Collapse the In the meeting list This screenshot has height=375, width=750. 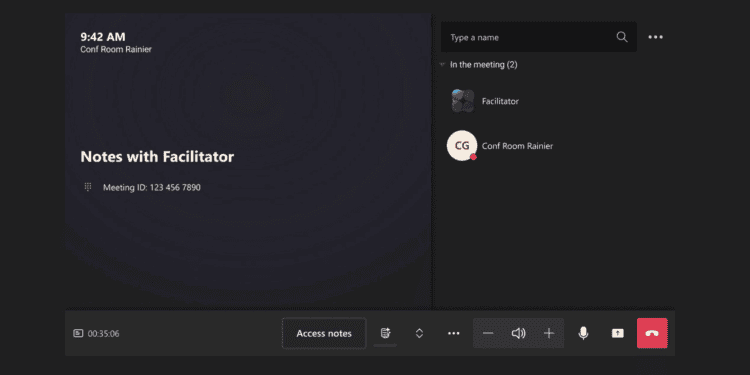point(442,65)
